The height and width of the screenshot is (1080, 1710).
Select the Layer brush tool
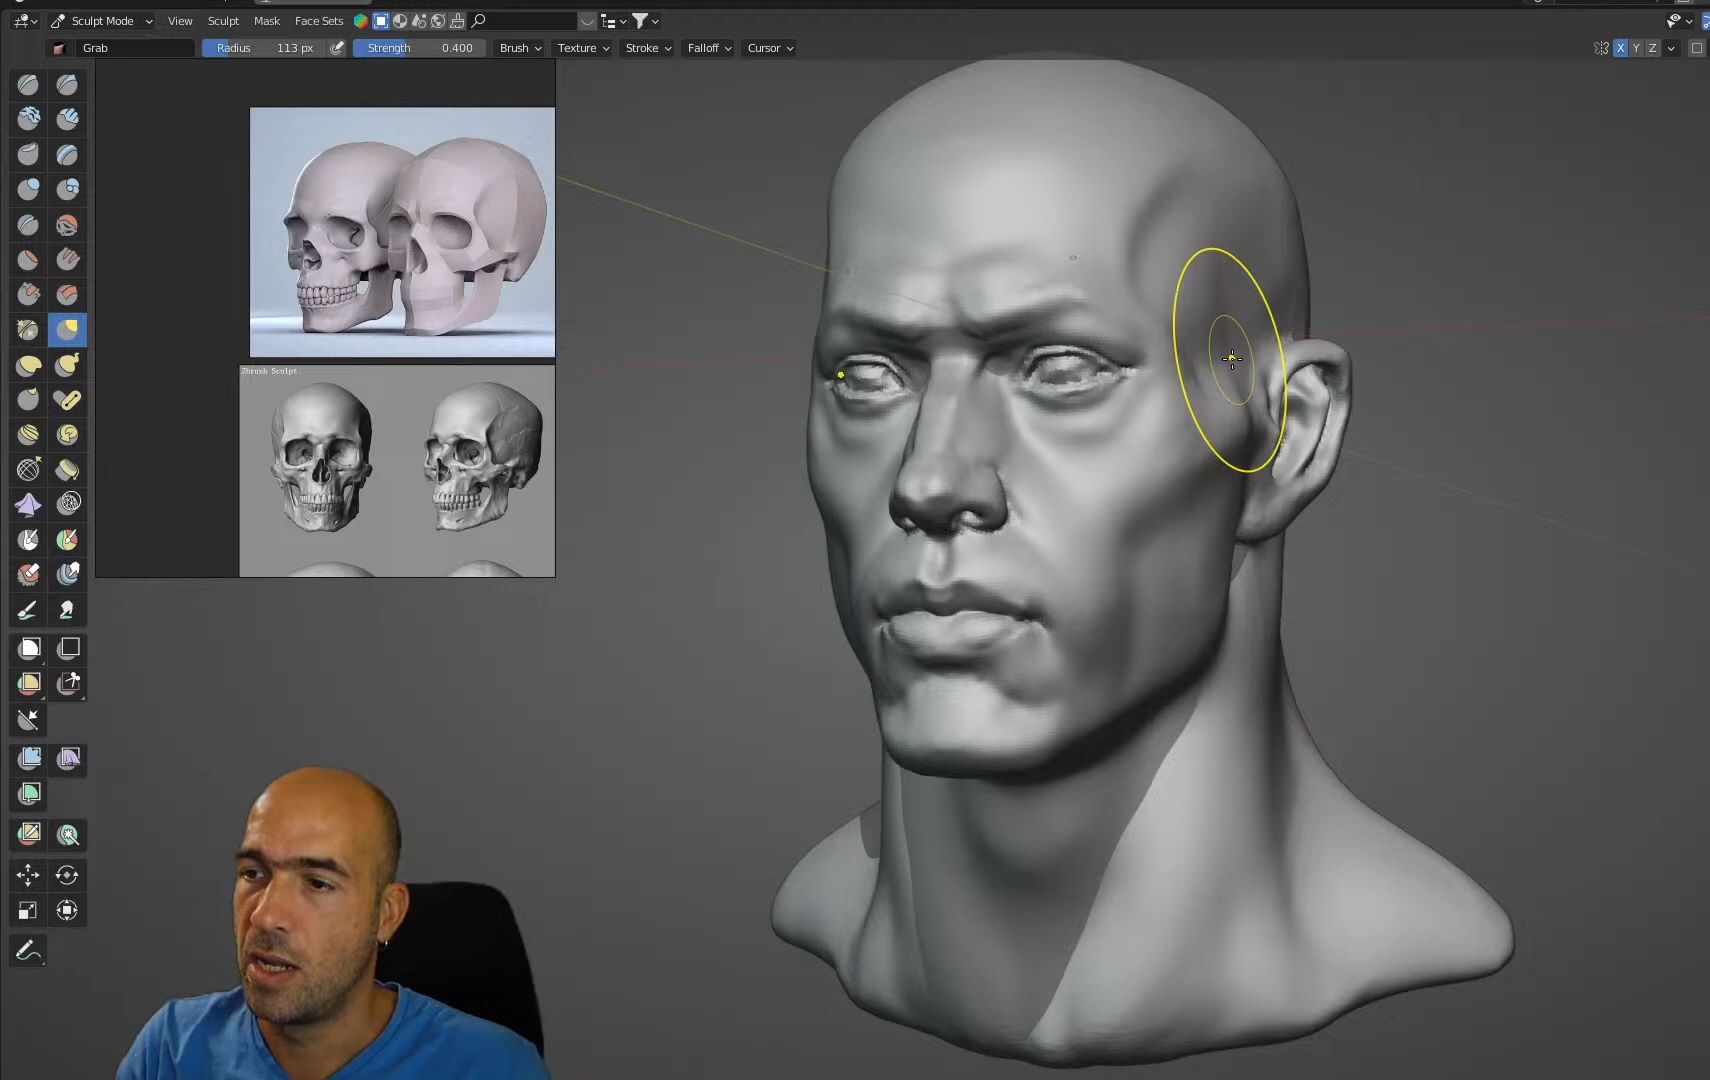pos(67,155)
